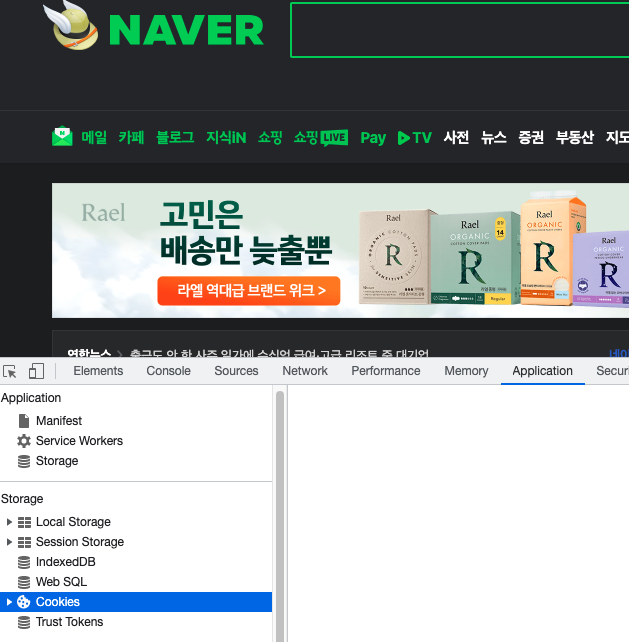The width and height of the screenshot is (629, 642).
Task: Click the Rael brand logo in banner
Action: pos(104,213)
